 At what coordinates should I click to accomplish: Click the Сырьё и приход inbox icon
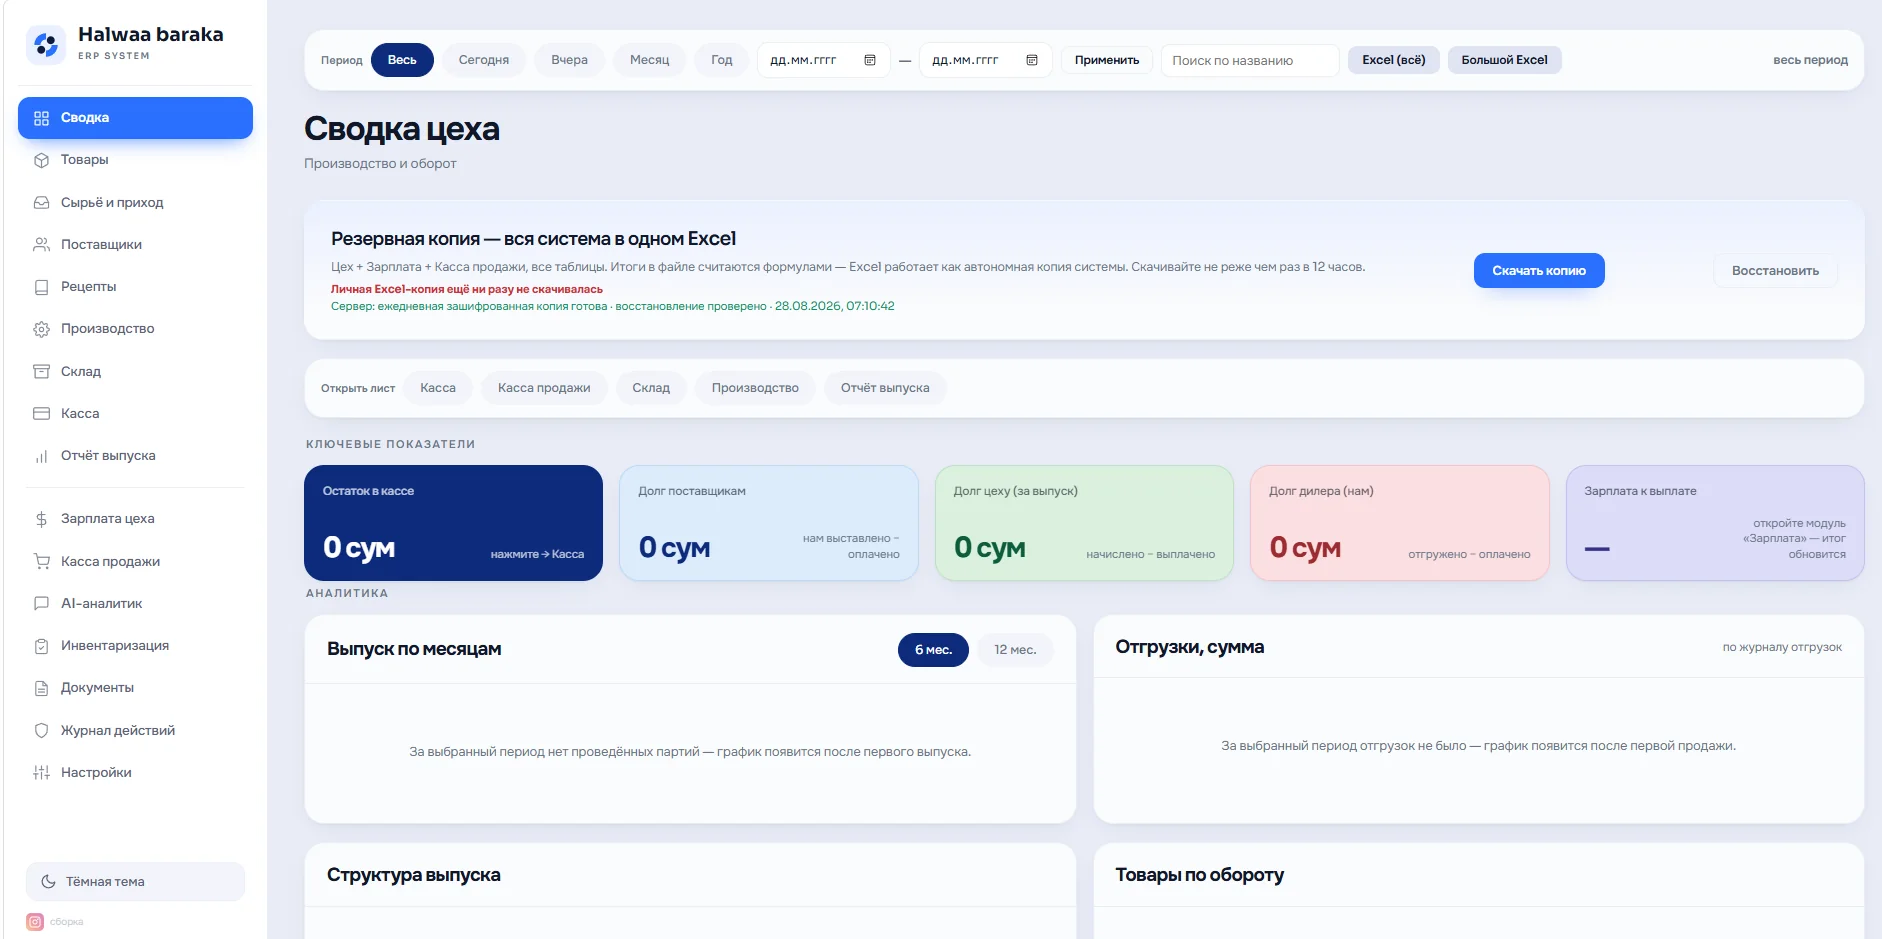(41, 202)
